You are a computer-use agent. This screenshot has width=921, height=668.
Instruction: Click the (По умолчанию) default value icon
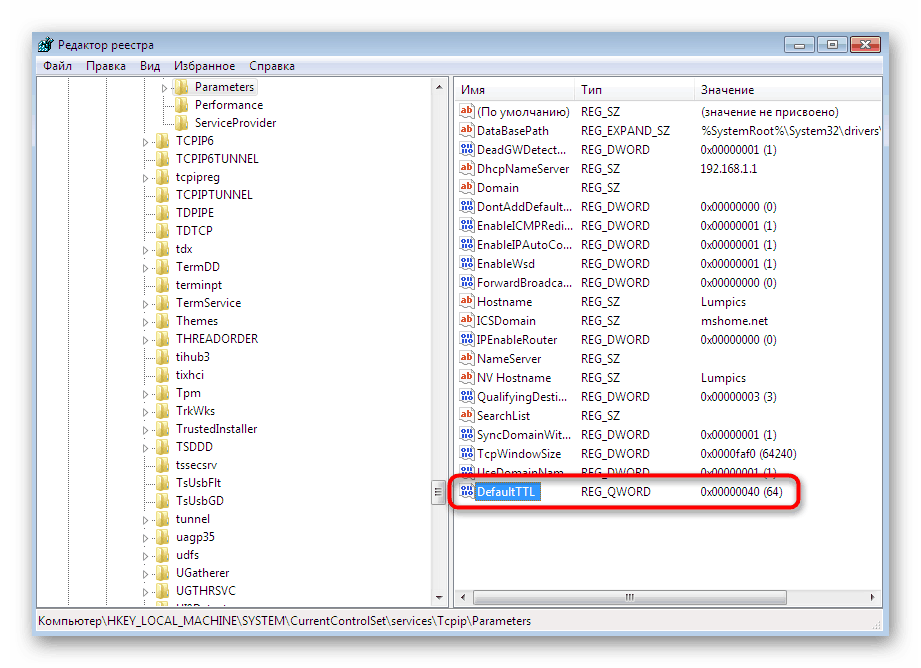tap(466, 112)
